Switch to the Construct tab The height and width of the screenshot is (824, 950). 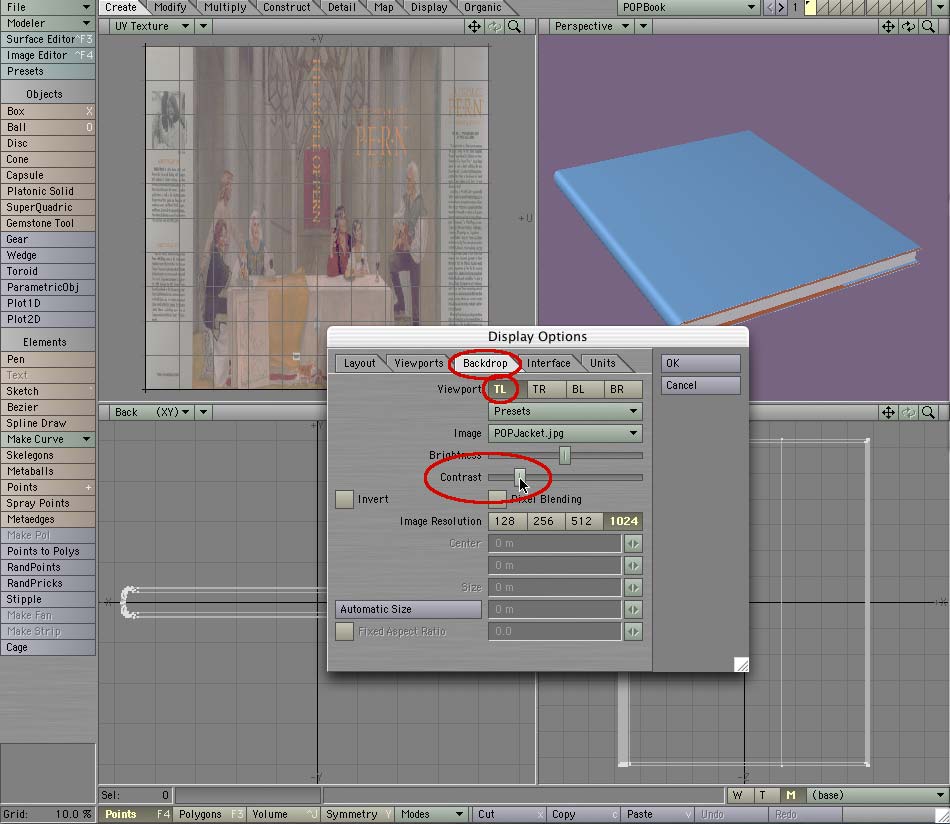click(286, 7)
